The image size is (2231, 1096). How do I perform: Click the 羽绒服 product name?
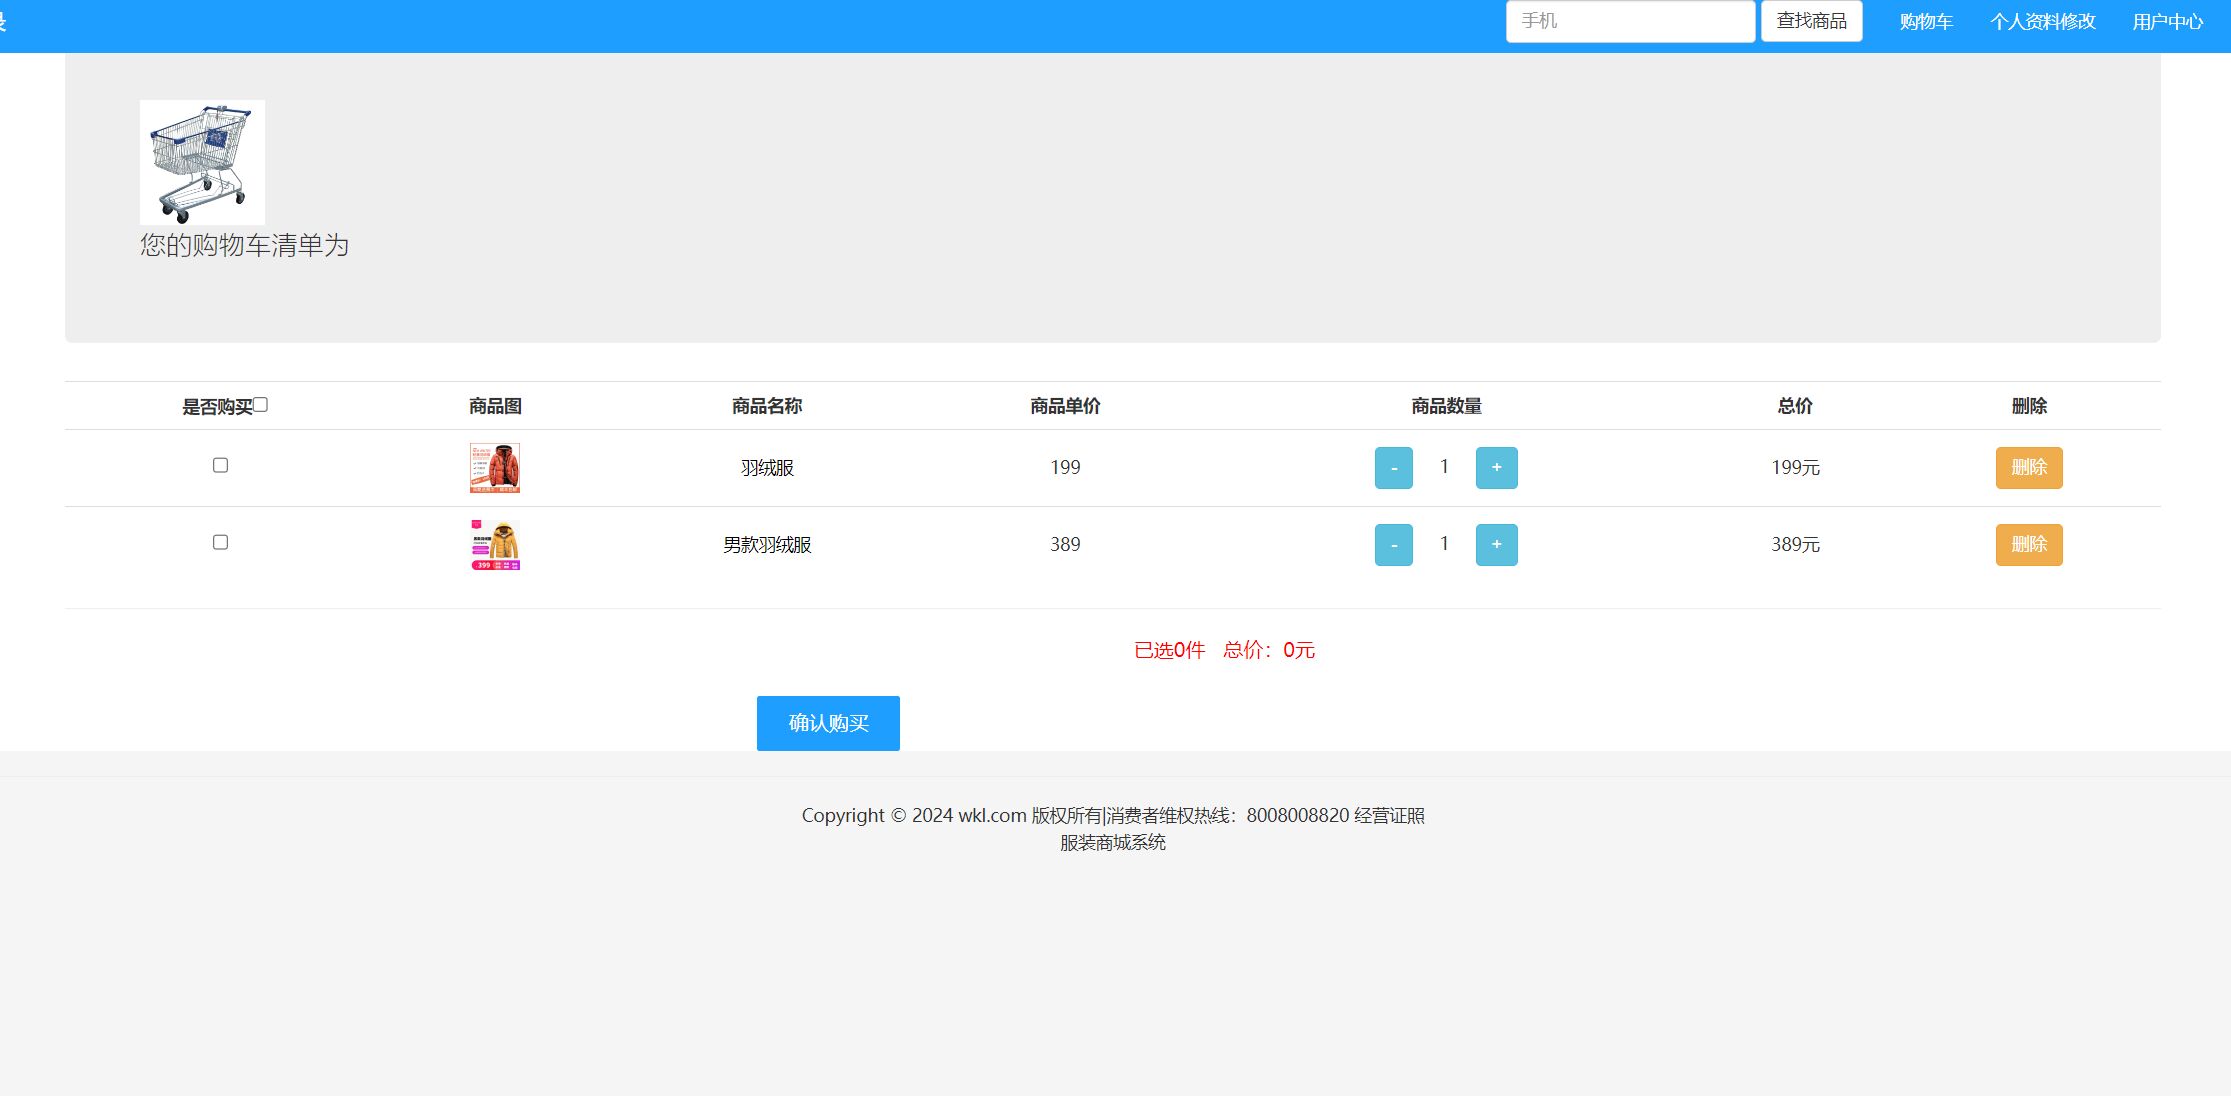pos(767,468)
